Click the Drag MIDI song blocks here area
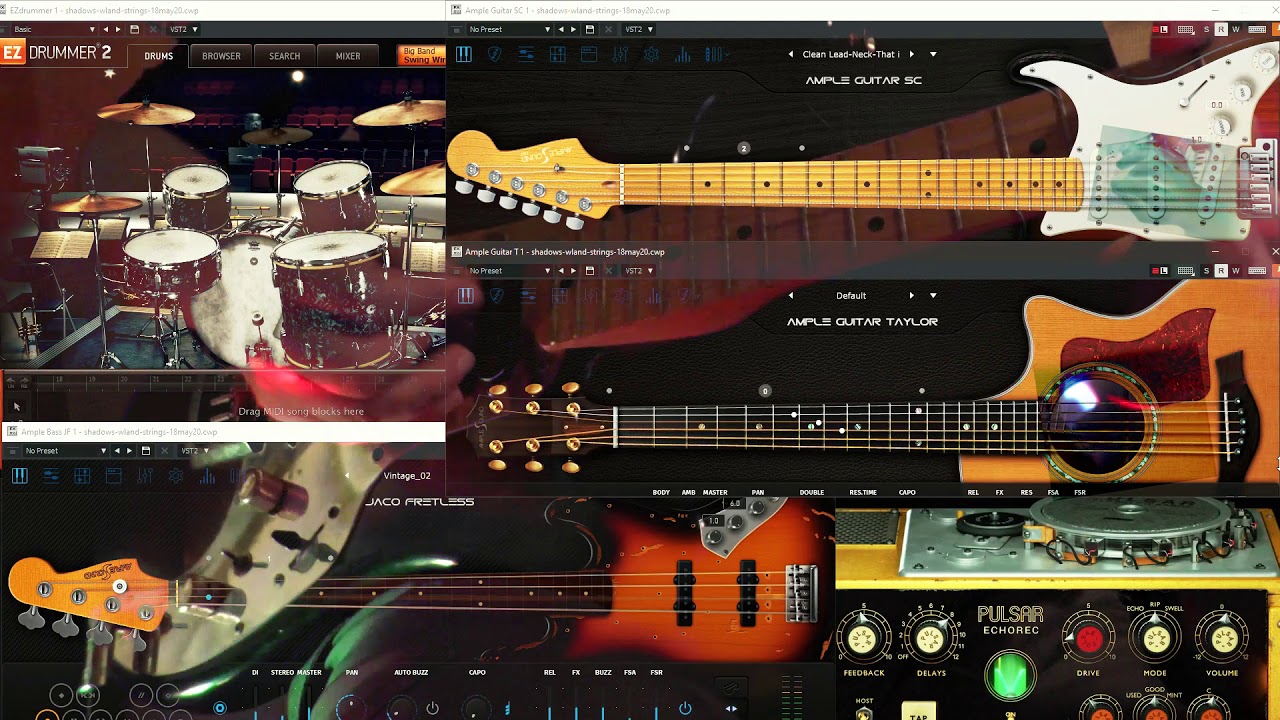This screenshot has width=1280, height=720. click(x=301, y=411)
